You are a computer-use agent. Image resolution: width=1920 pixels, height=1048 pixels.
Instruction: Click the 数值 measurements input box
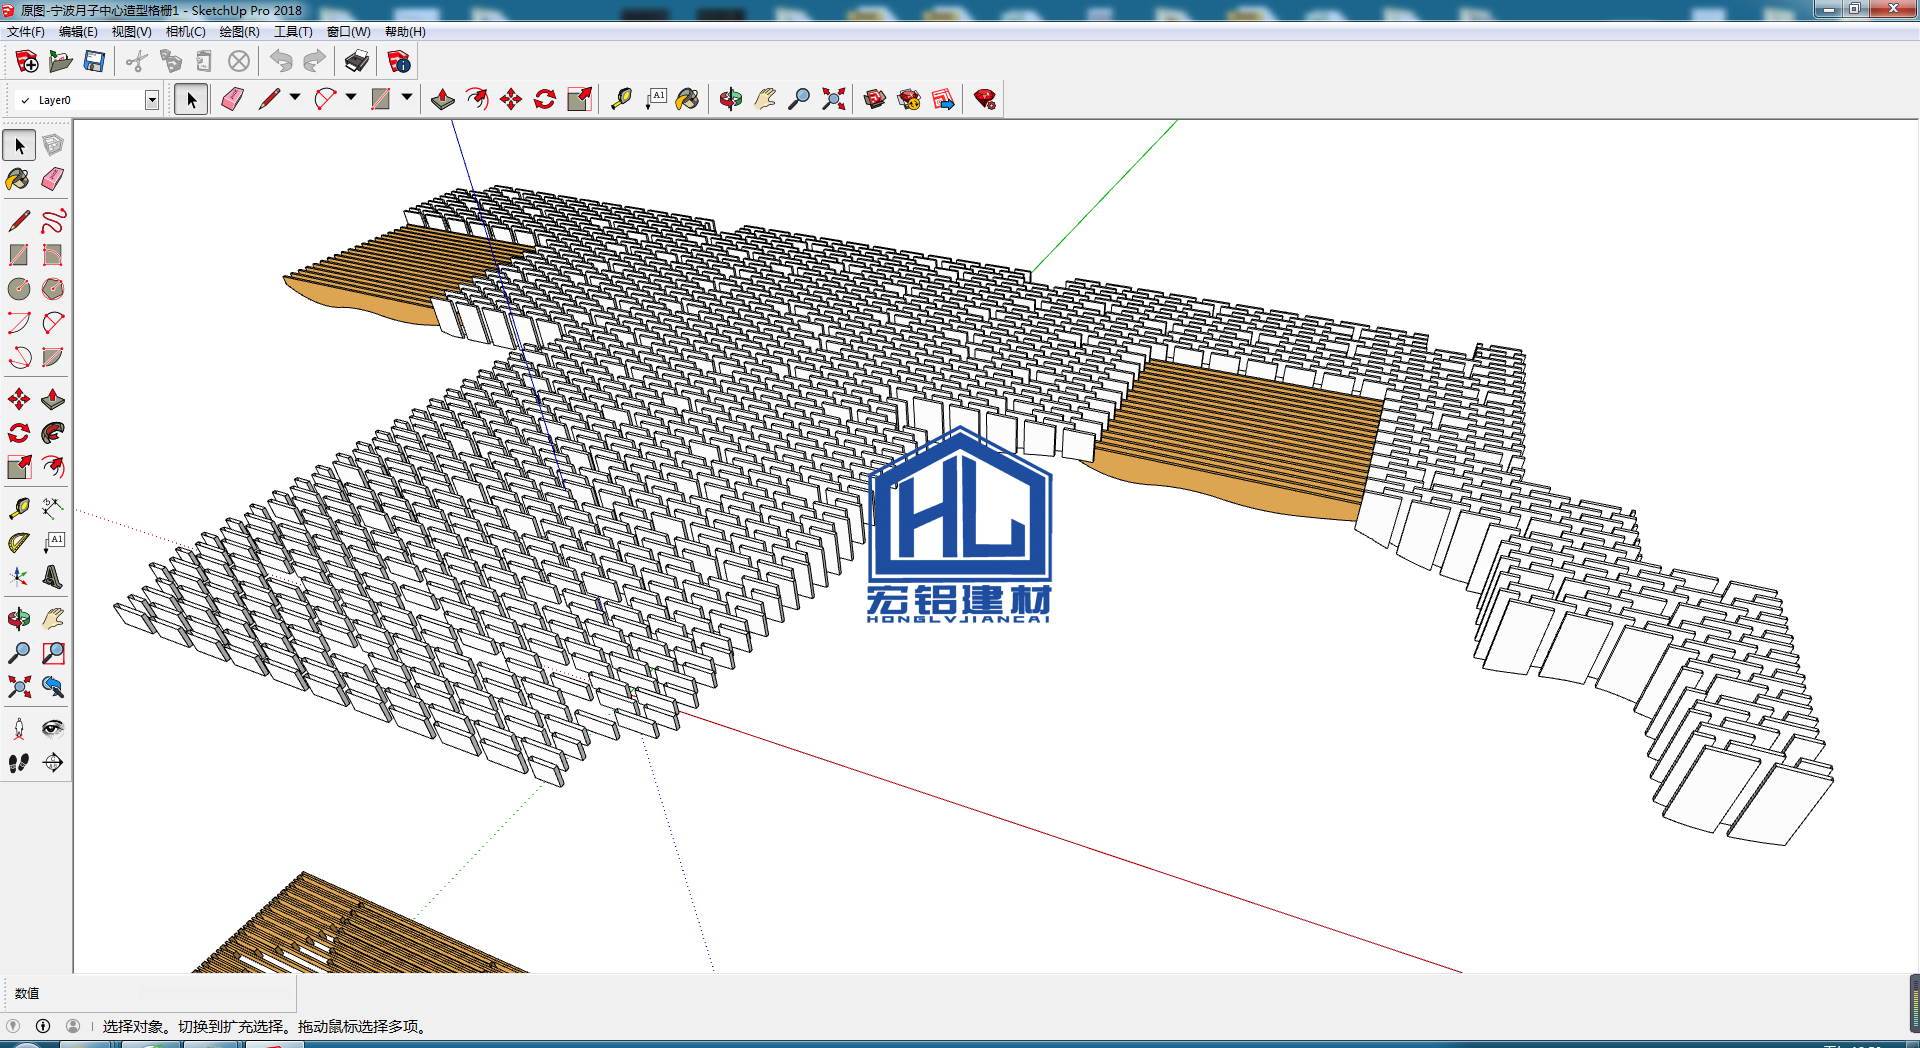tap(217, 993)
